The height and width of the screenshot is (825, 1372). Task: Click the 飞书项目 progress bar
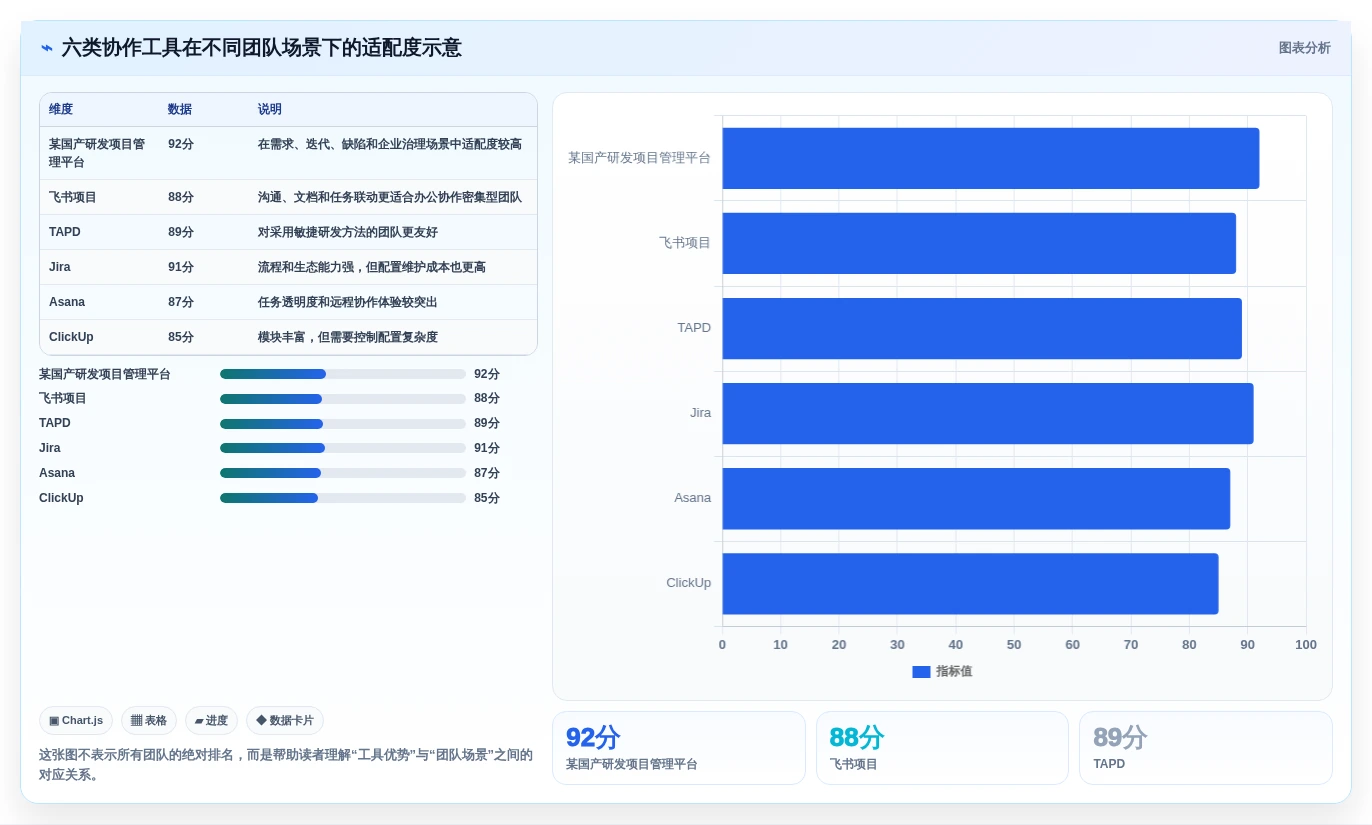tap(343, 399)
